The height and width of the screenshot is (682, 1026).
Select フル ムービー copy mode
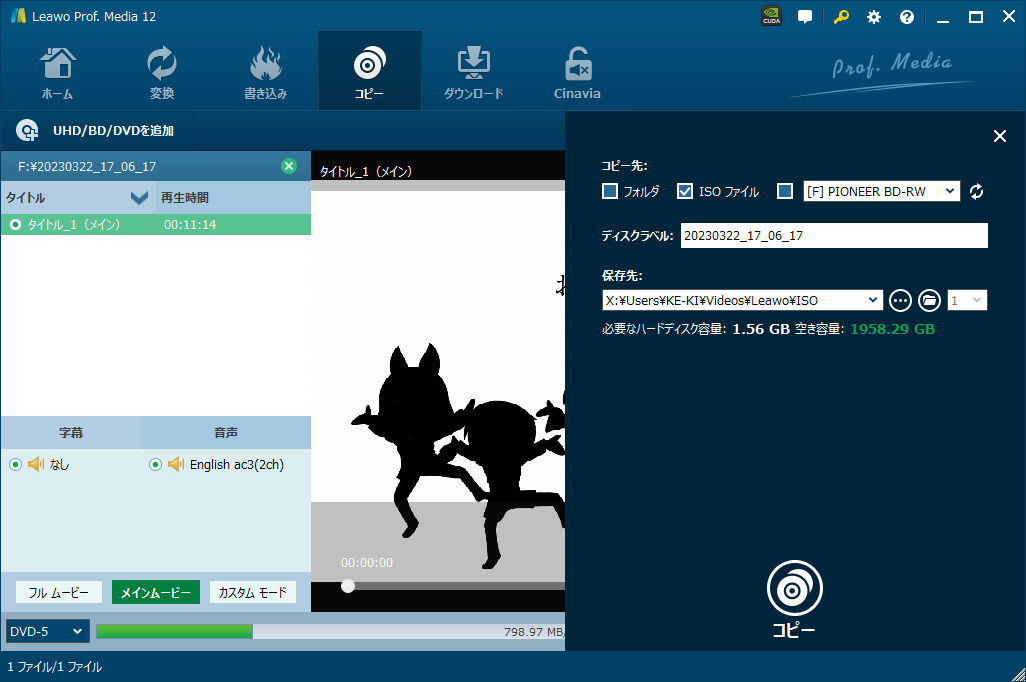58,593
